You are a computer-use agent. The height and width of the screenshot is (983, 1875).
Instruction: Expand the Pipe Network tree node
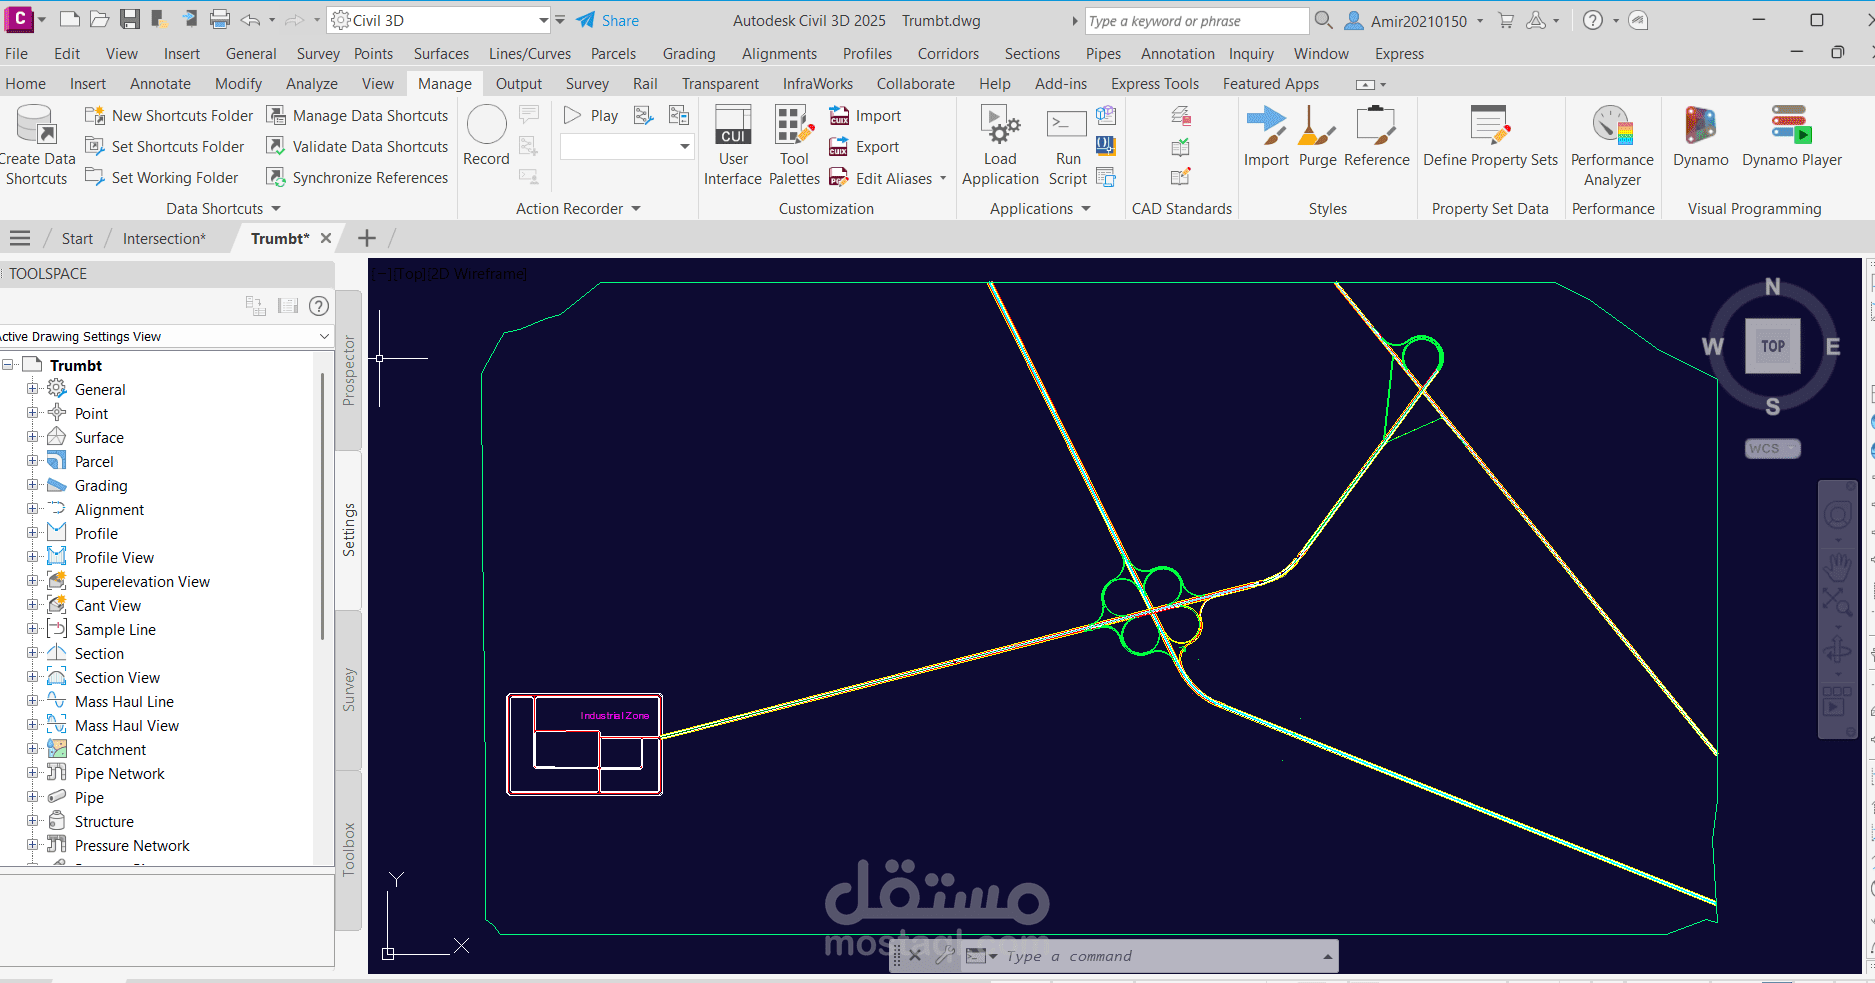pyautogui.click(x=33, y=773)
